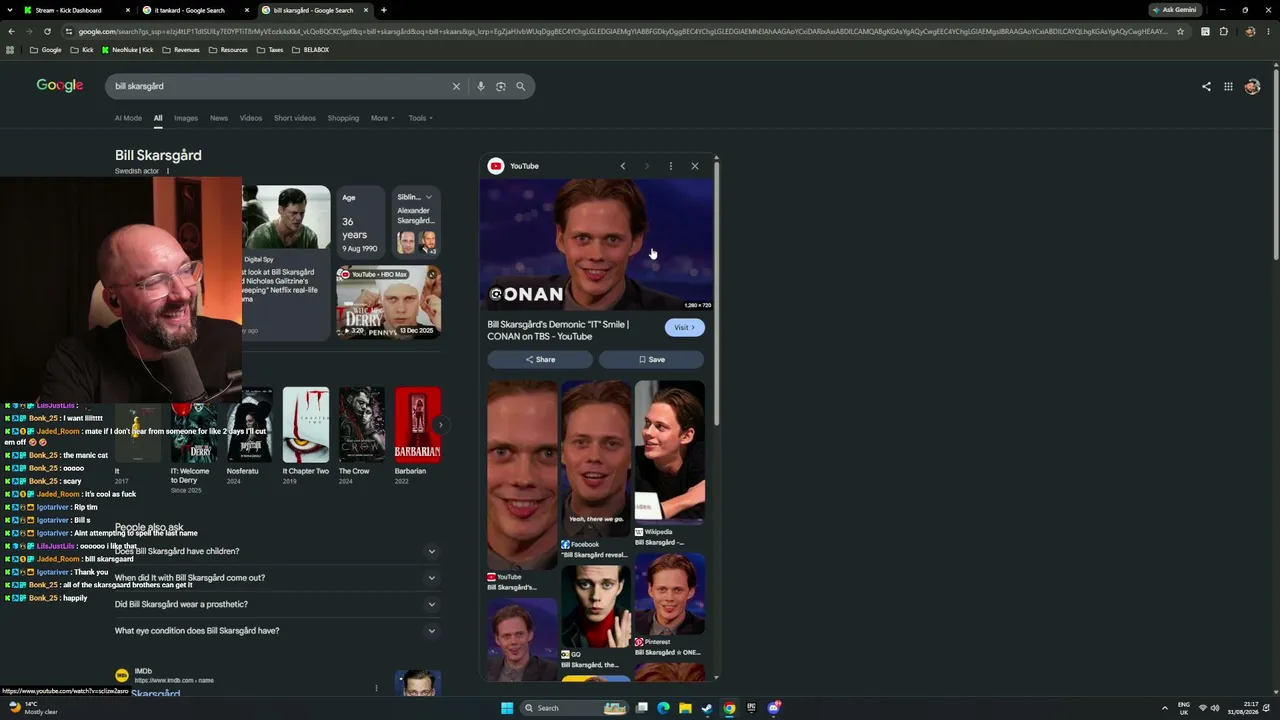Open the Google account avatar on the page

1252,86
